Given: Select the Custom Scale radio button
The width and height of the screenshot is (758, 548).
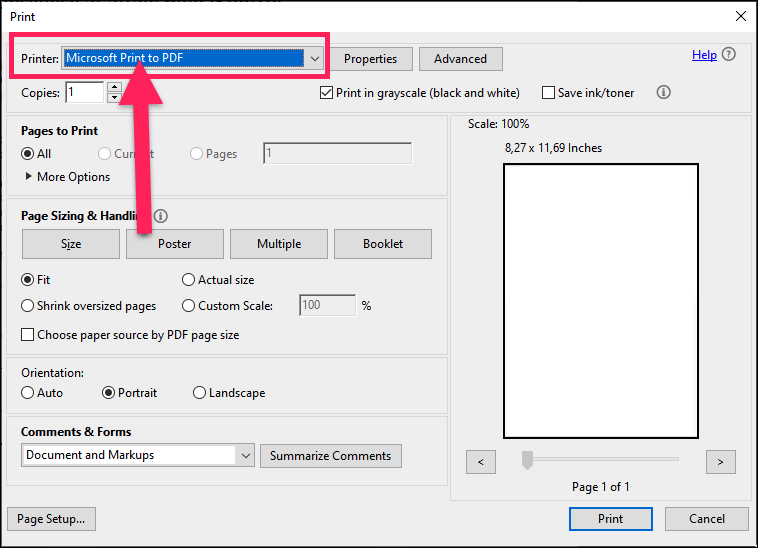Looking at the screenshot, I should [188, 306].
